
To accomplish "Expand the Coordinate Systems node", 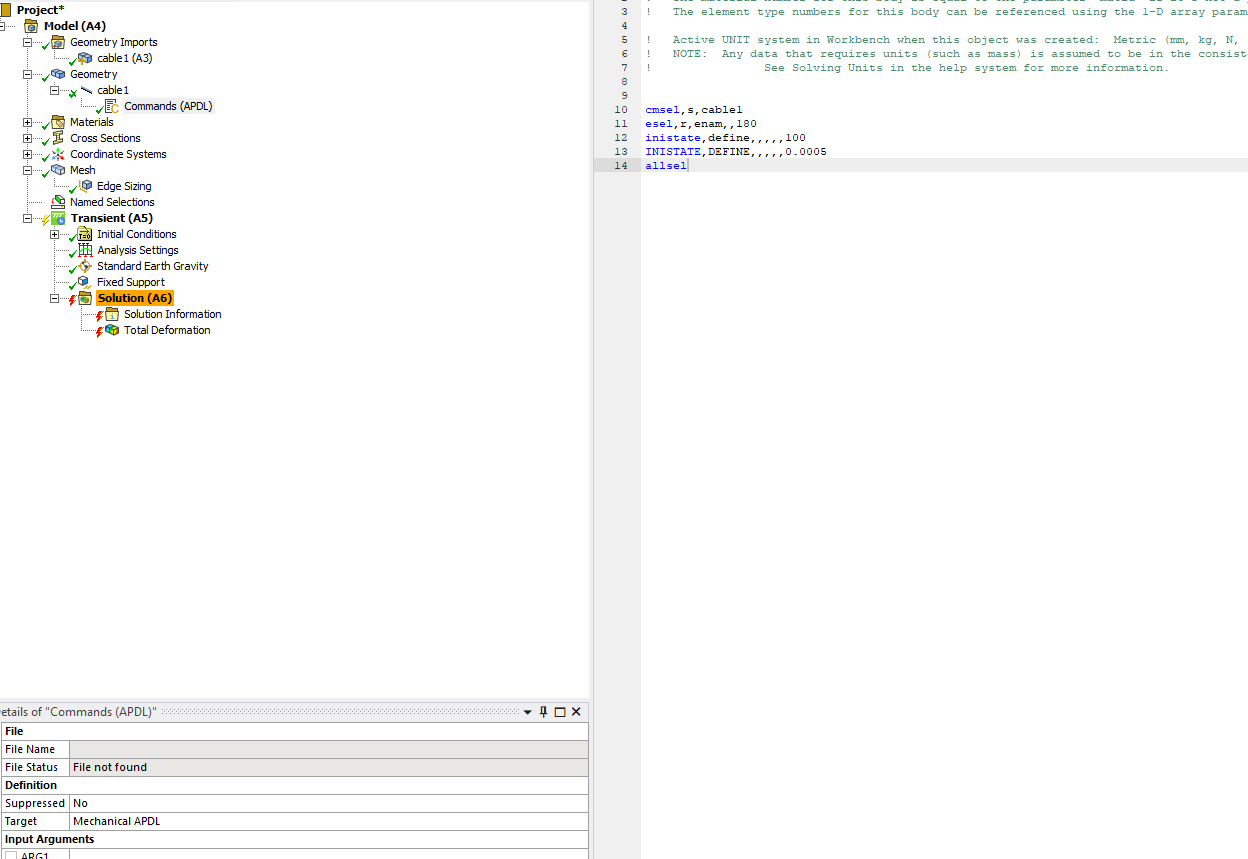I will (28, 154).
